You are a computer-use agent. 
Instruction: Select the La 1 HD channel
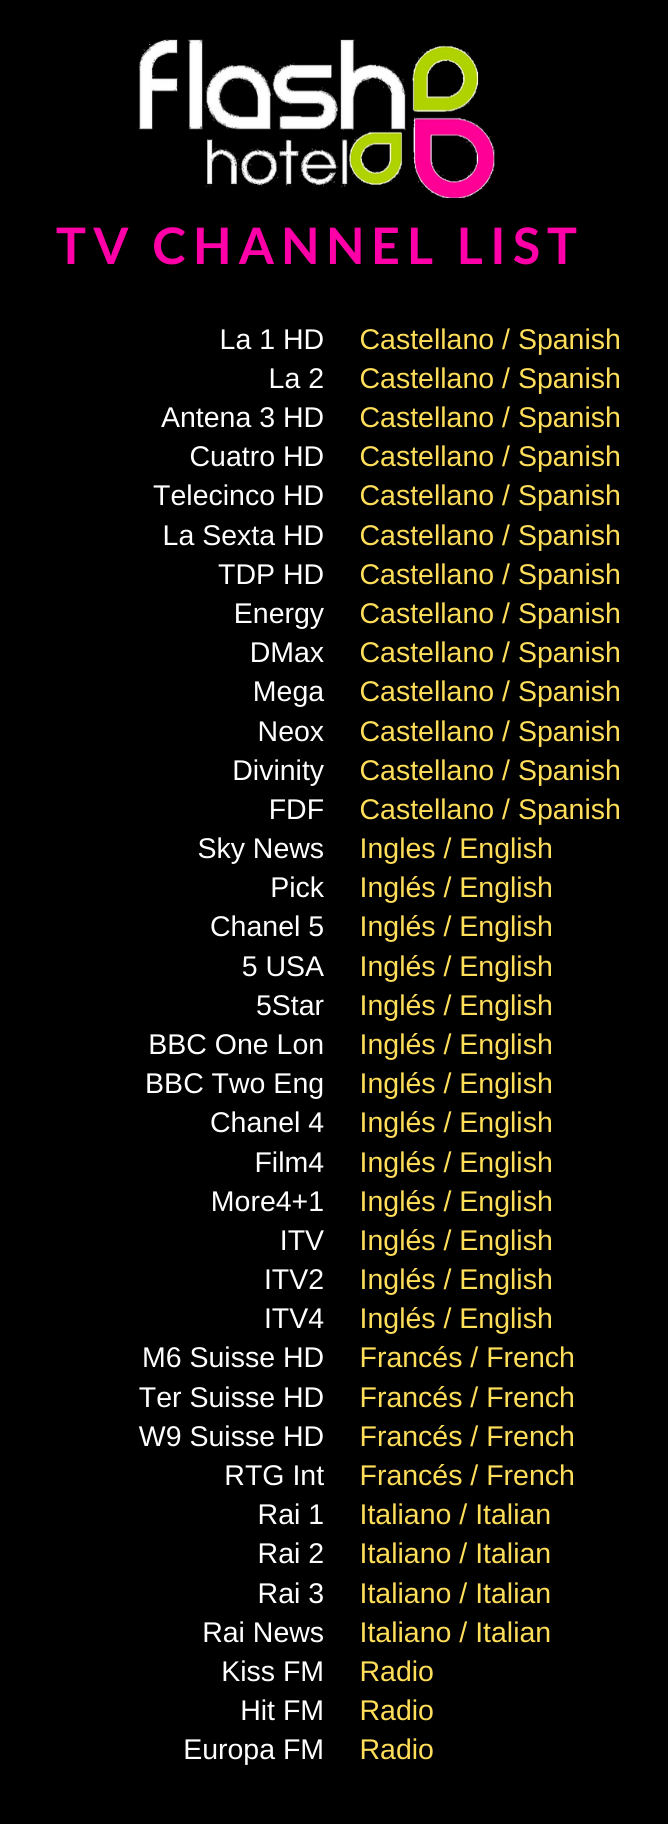[x=271, y=340]
